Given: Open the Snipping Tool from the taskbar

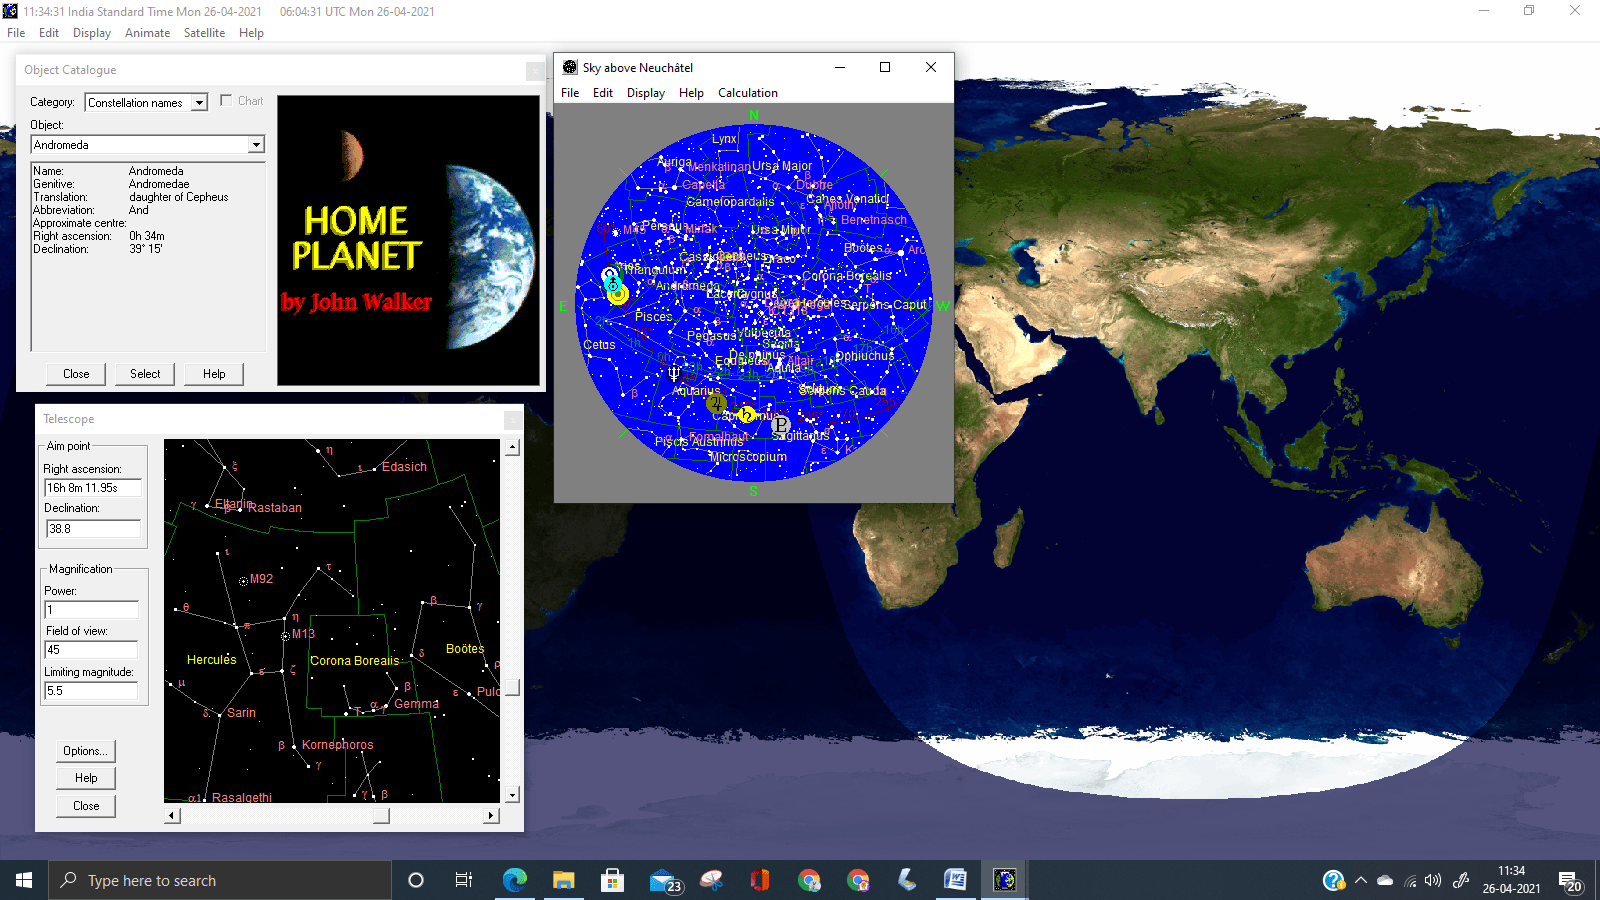Looking at the screenshot, I should tap(711, 880).
